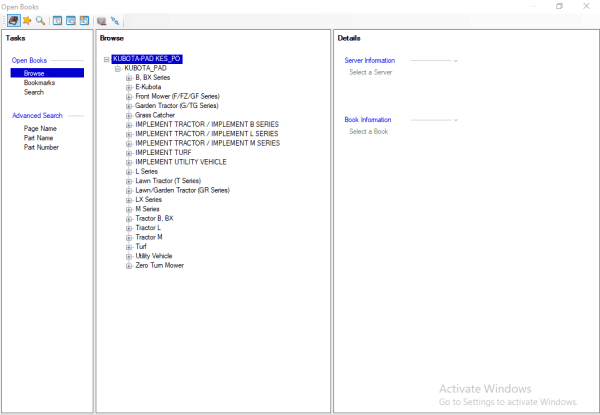Click the Server Information heading link

click(x=370, y=60)
